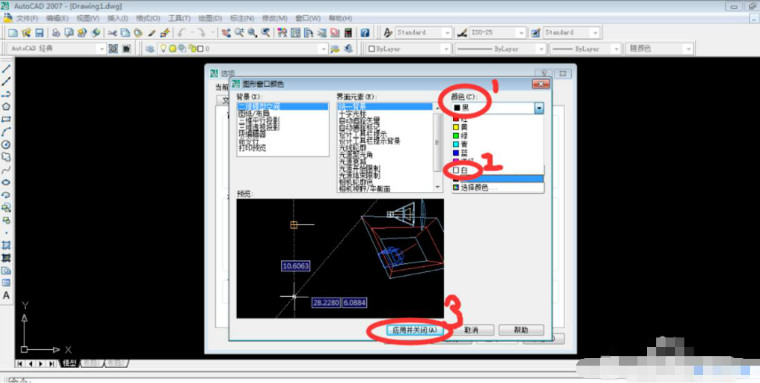The image size is (760, 383).
Task: Open the 文件(F) menu
Action: [27, 18]
